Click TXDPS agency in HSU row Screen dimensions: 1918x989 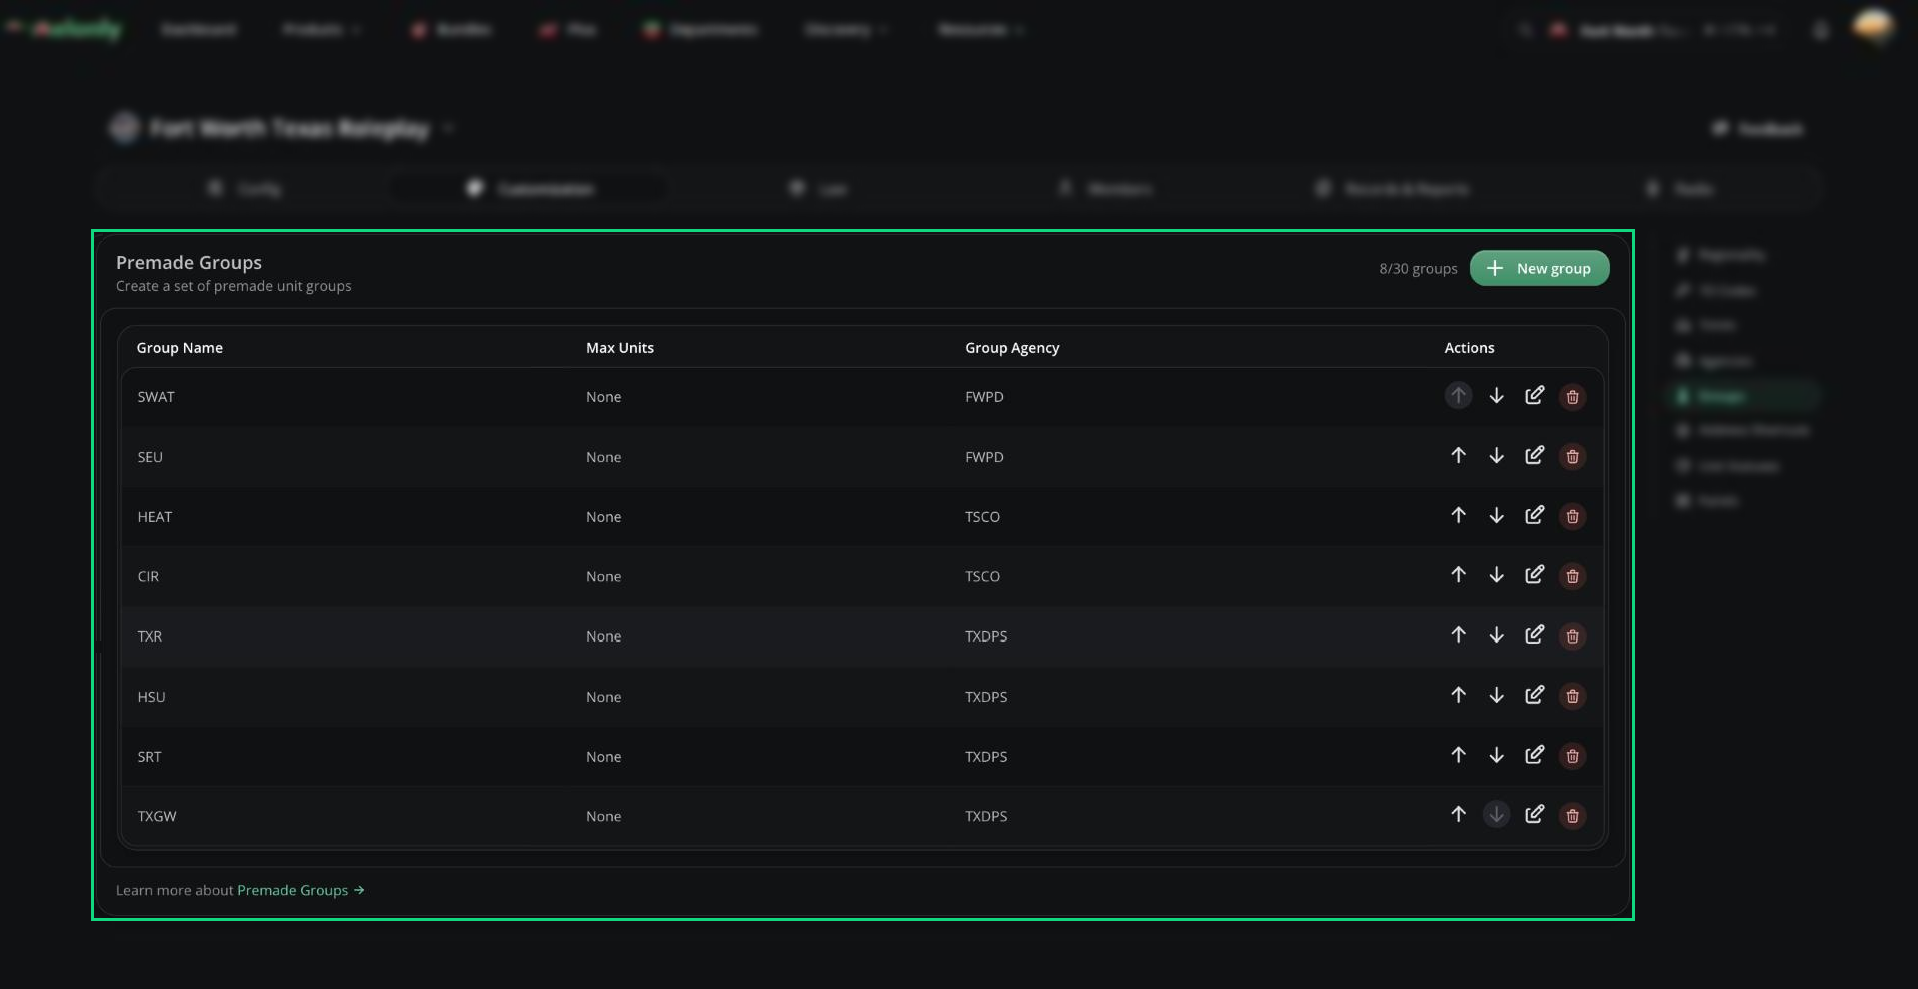coord(986,697)
